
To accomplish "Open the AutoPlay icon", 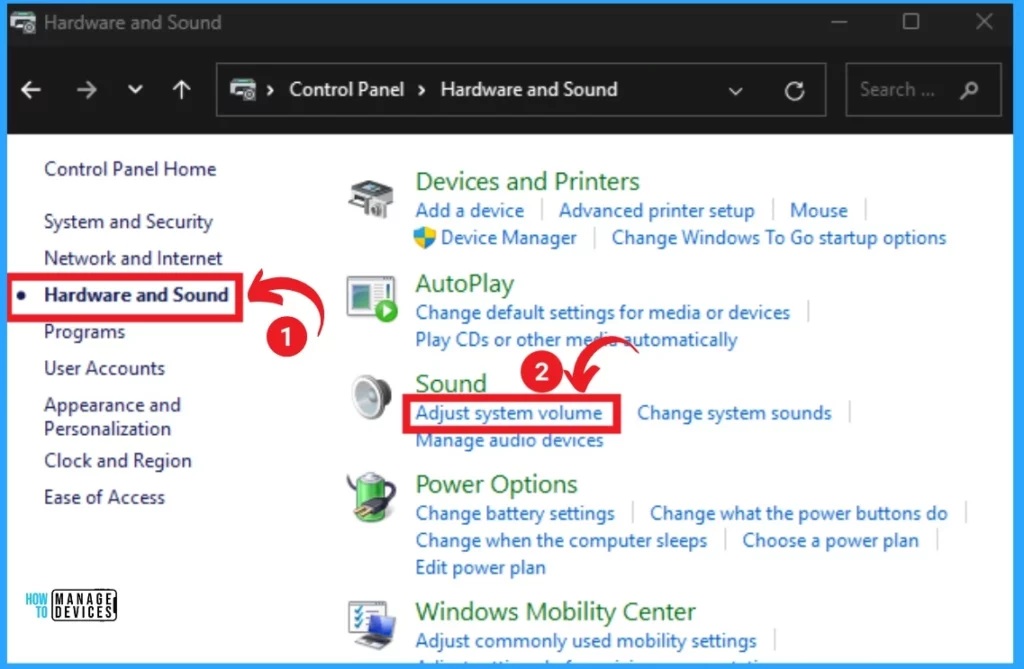I will coord(372,299).
